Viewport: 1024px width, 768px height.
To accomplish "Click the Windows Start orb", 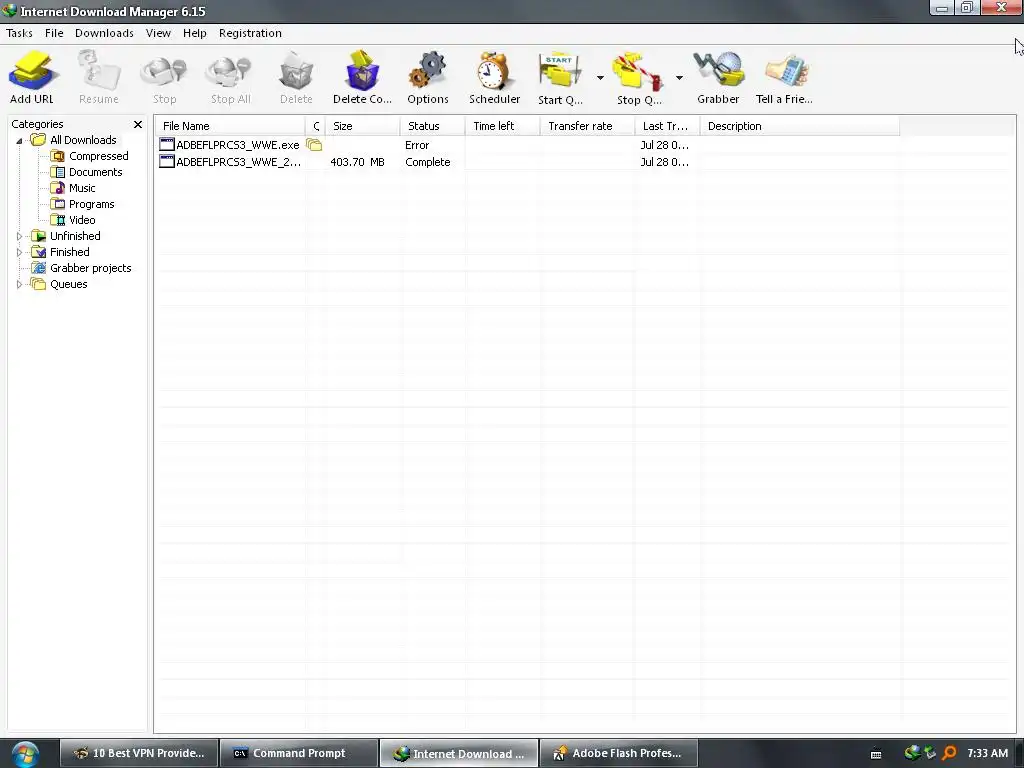I will point(25,754).
